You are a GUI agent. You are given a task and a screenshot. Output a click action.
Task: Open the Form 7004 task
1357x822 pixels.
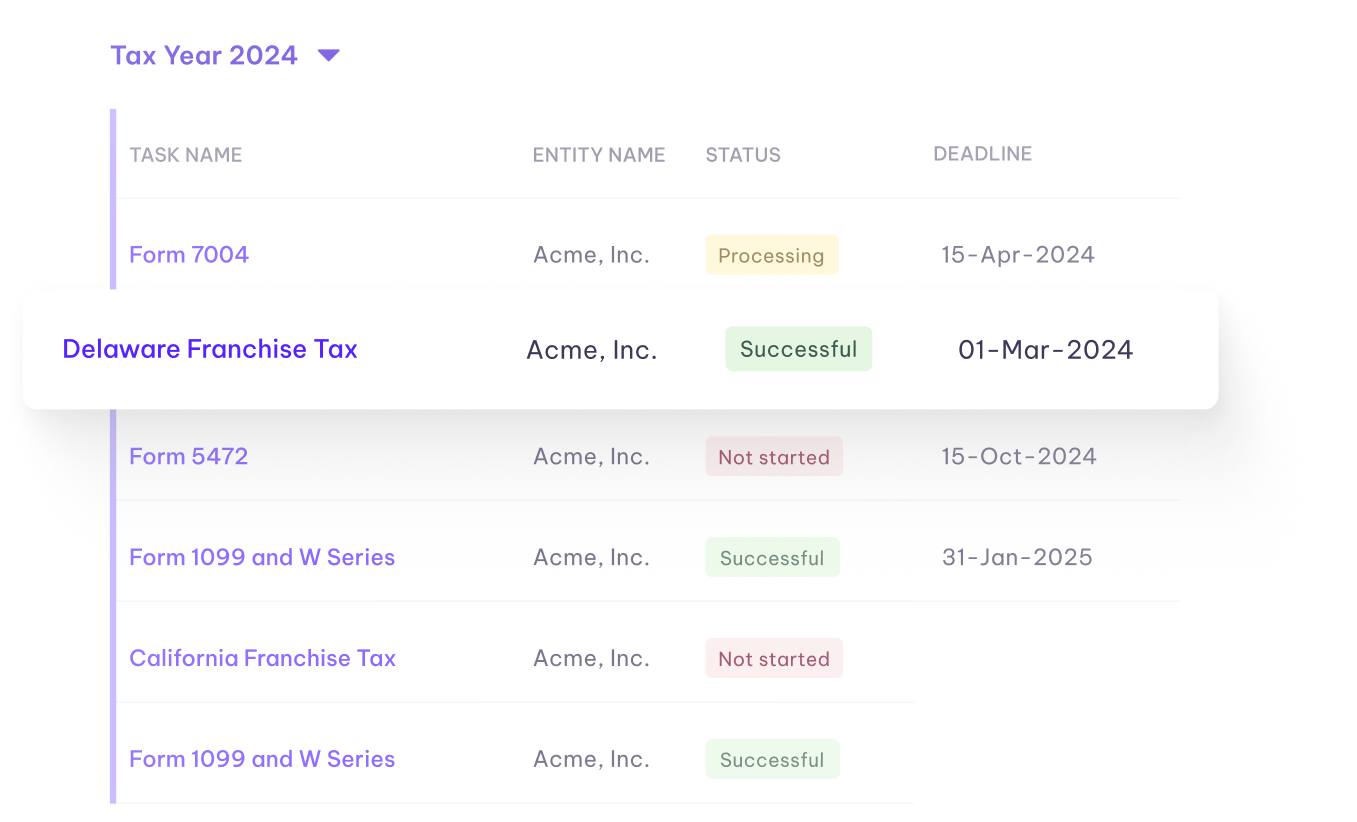click(188, 255)
